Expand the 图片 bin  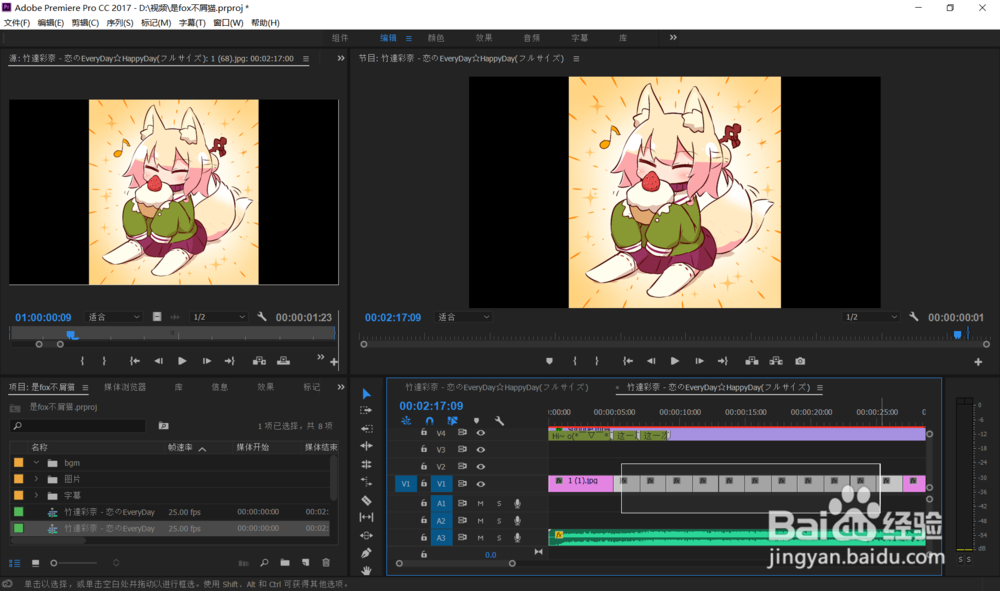click(x=36, y=479)
